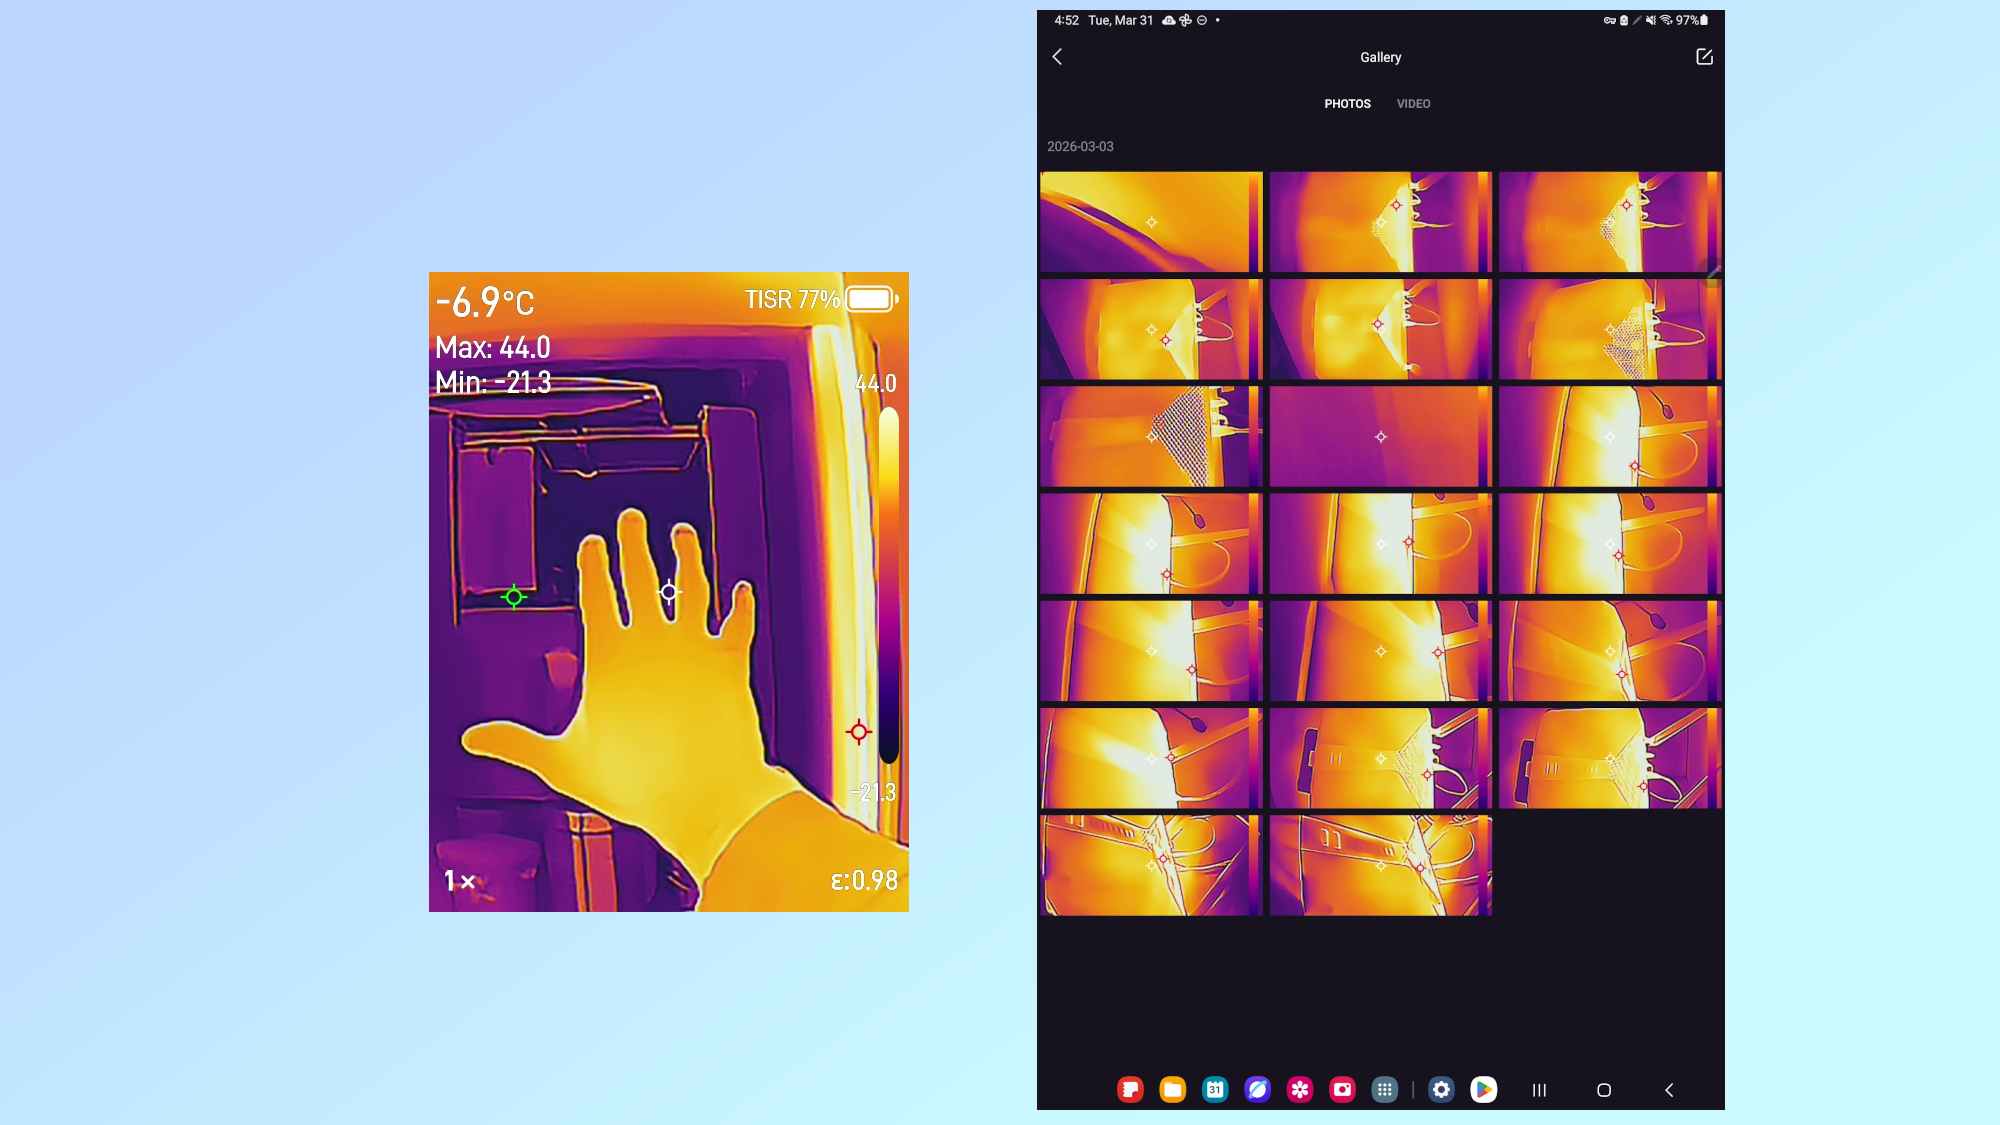Switch to the VIDEO tab

(x=1414, y=103)
